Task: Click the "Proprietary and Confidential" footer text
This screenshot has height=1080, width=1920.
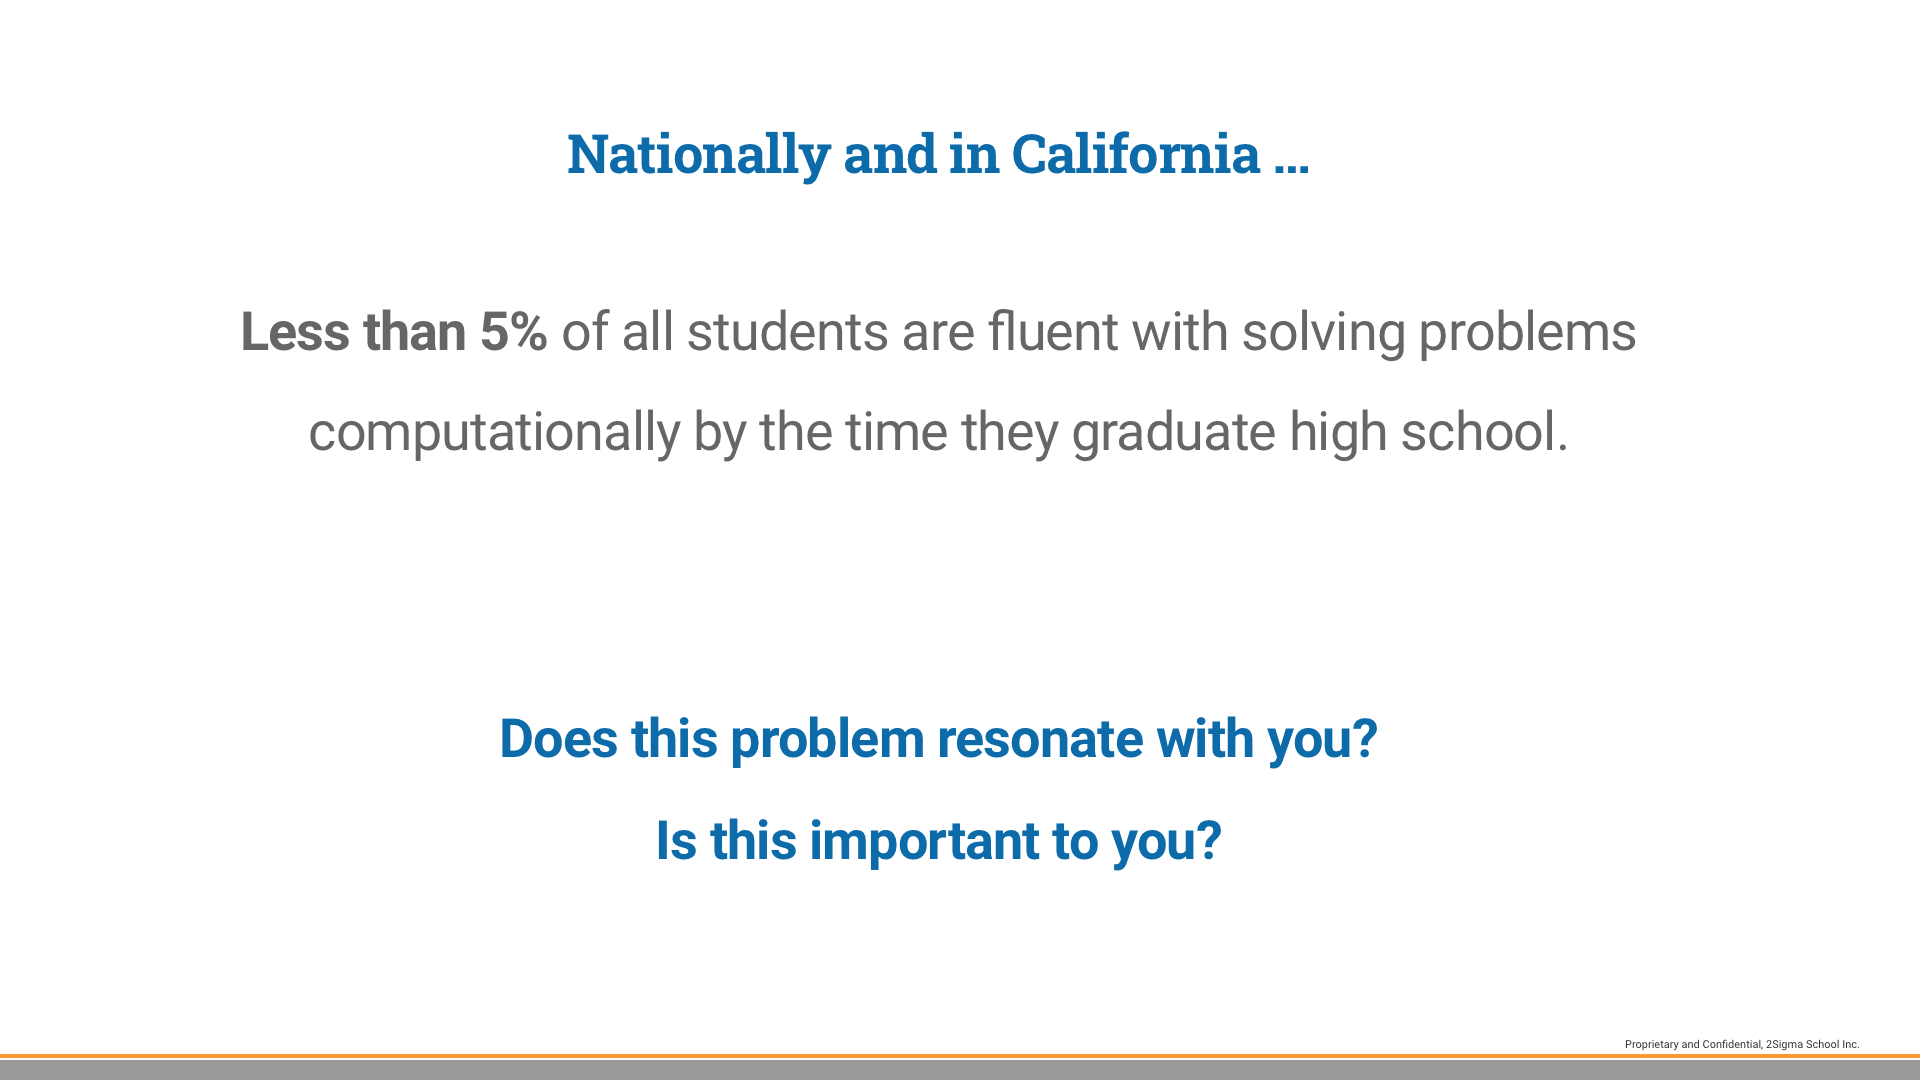Action: point(1693,1044)
